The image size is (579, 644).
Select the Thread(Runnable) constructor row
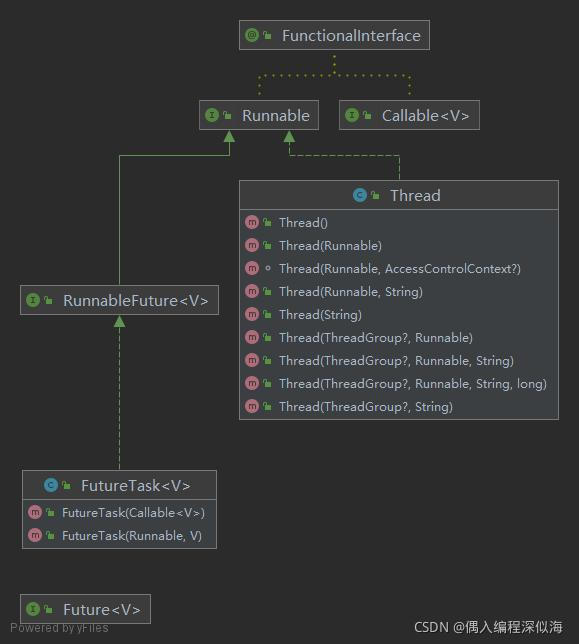(x=399, y=246)
